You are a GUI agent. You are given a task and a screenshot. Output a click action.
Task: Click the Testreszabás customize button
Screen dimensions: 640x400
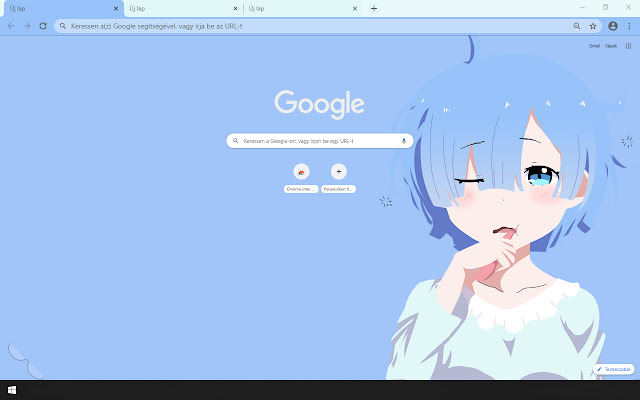(x=614, y=369)
